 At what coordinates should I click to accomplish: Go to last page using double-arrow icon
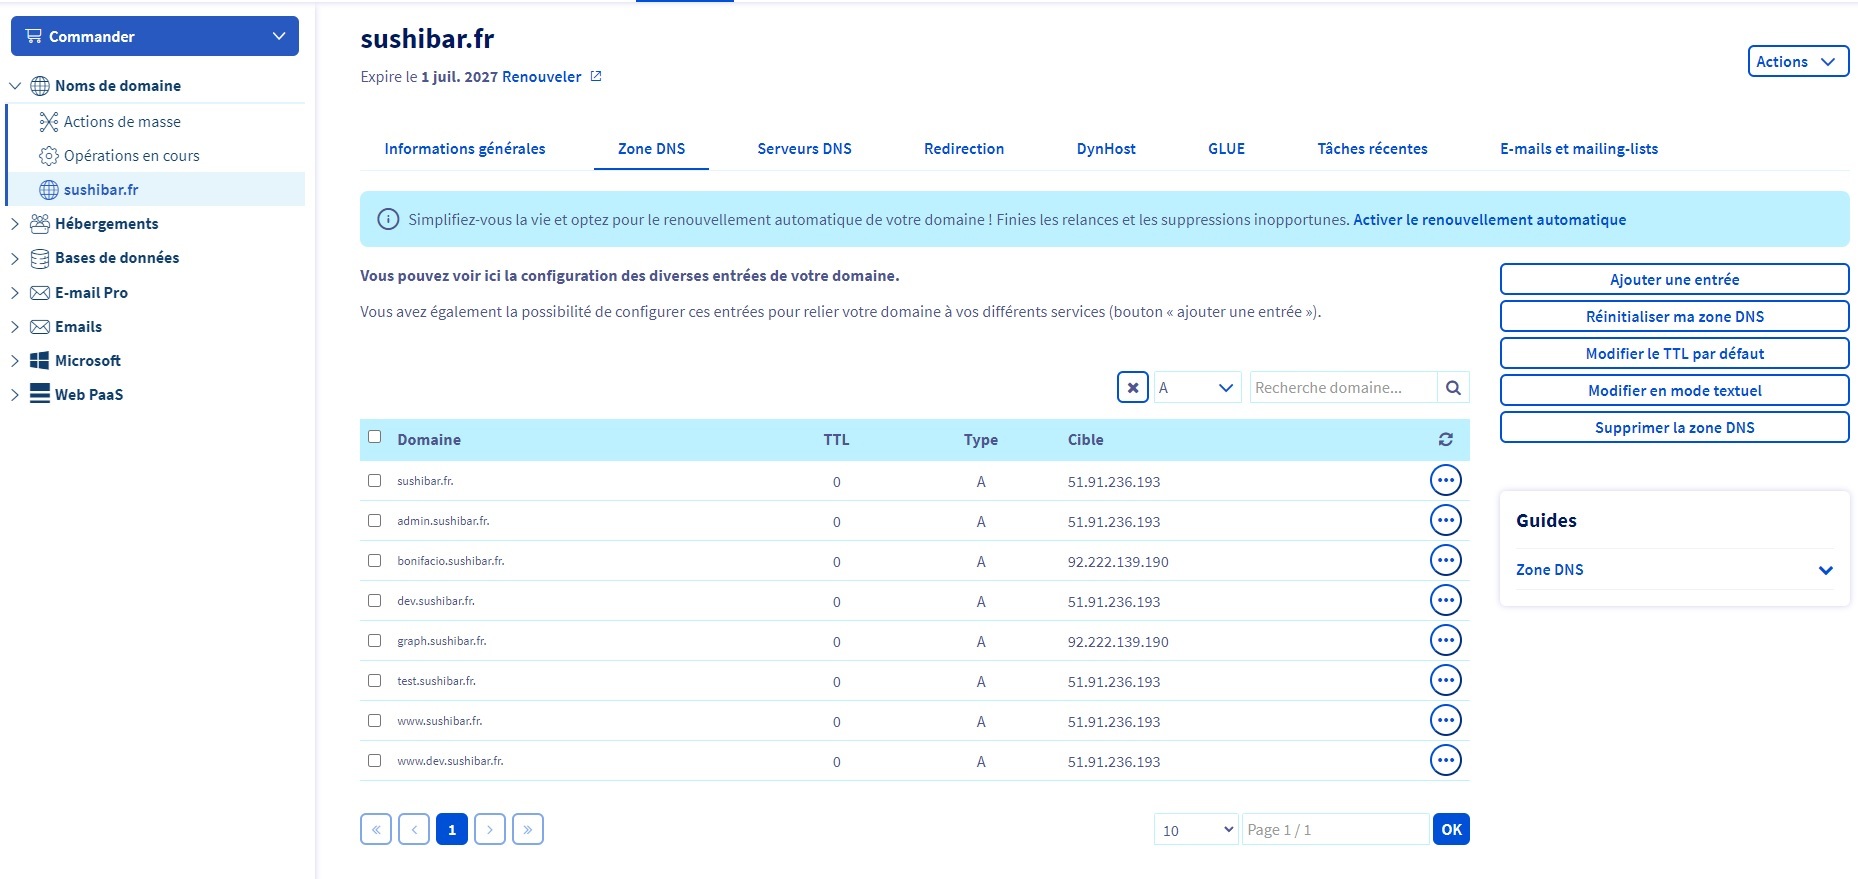click(x=527, y=830)
